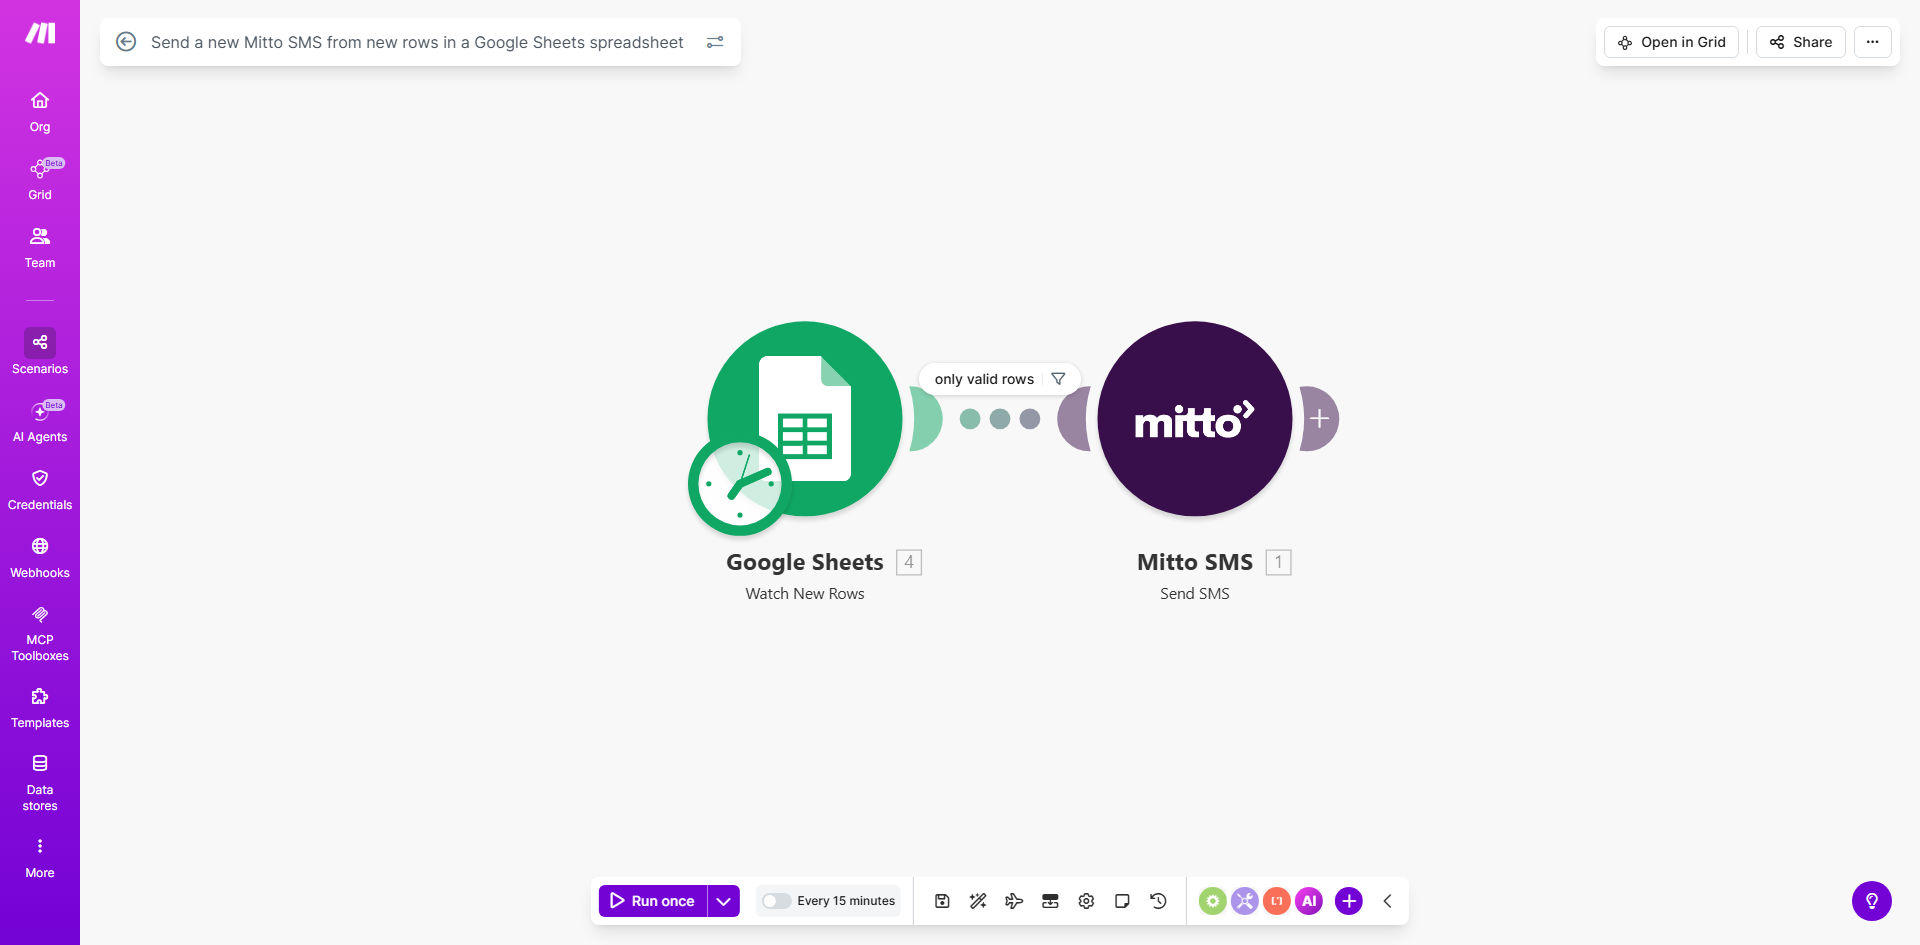1920x945 pixels.
Task: Open the notes icon
Action: tap(1122, 901)
